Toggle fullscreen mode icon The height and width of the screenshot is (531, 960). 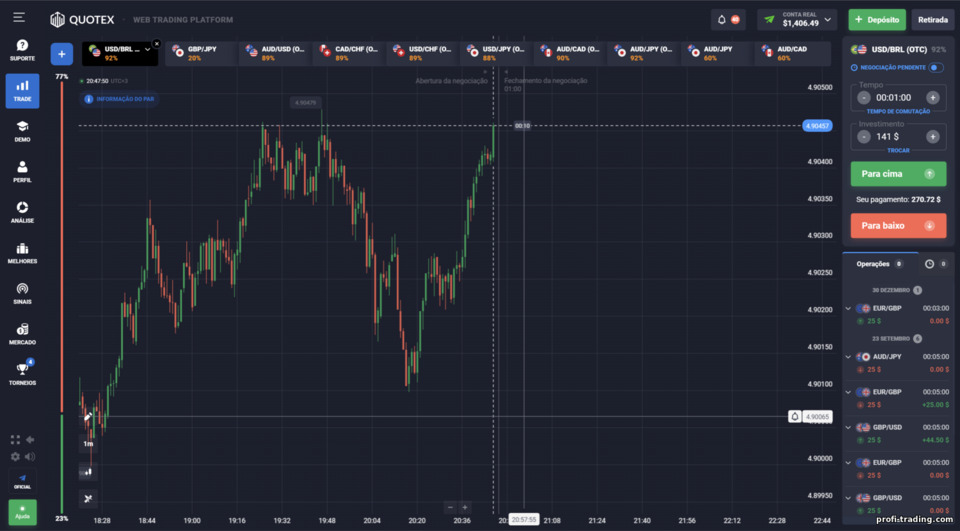(x=15, y=440)
